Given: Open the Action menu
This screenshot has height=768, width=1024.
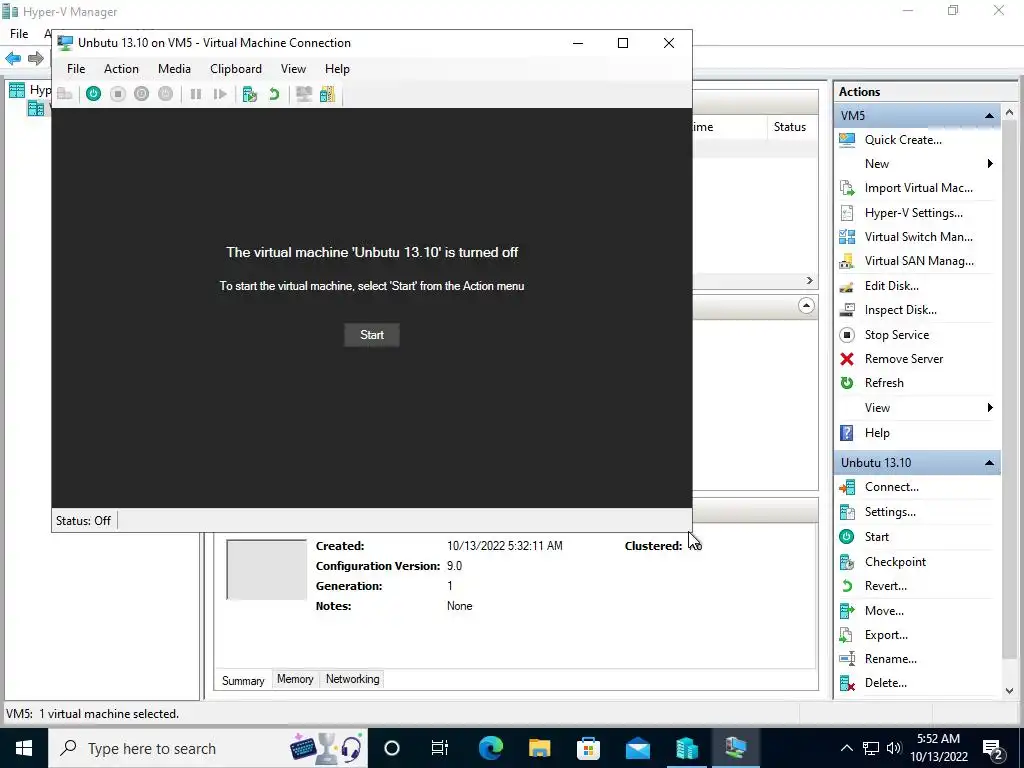Looking at the screenshot, I should click(x=121, y=69).
